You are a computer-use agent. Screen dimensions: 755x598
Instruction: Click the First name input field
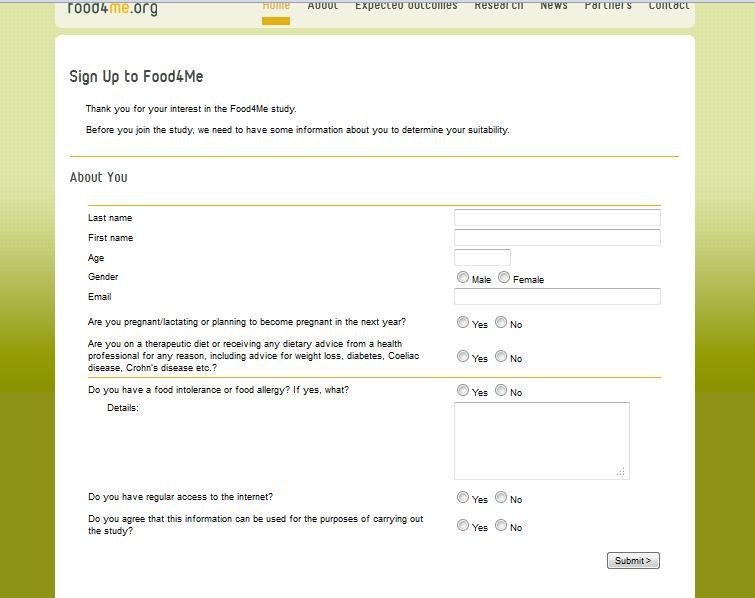pyautogui.click(x=557, y=237)
